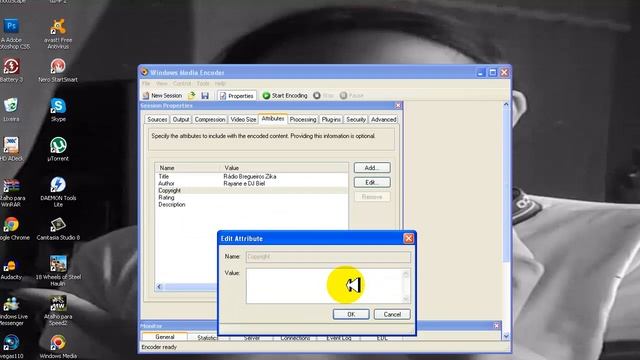Switch to the Security tab

tap(356, 120)
